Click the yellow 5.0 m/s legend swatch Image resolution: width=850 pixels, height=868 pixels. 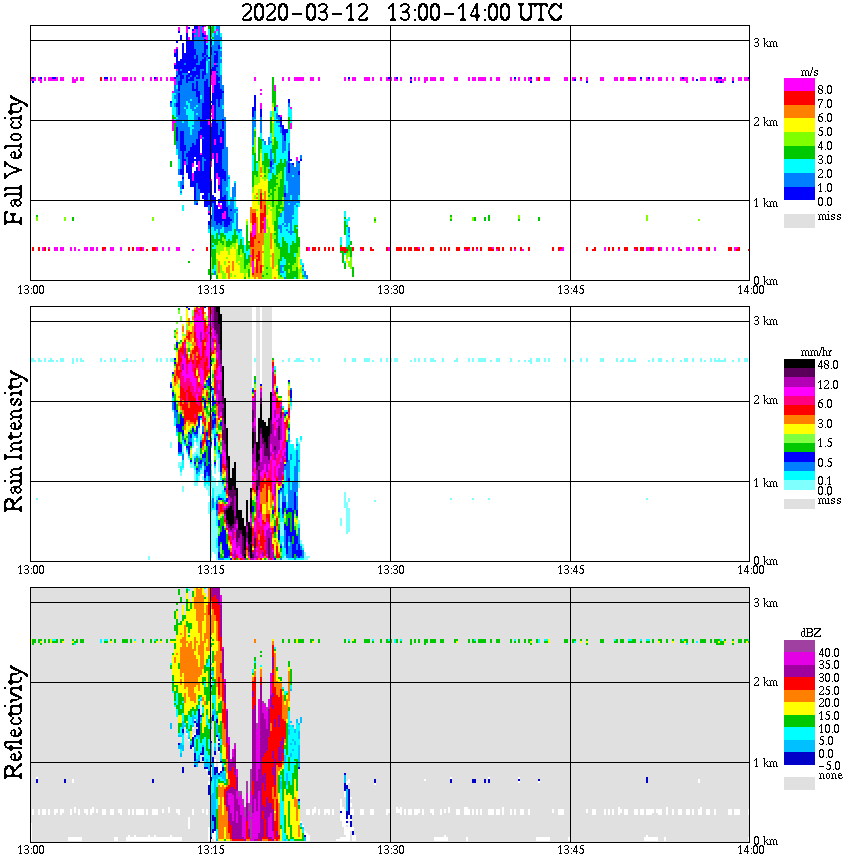coord(799,126)
